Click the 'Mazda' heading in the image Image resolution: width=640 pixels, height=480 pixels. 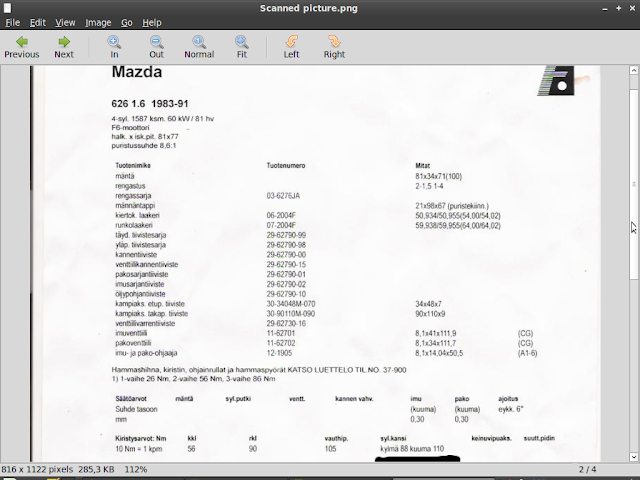tap(137, 72)
